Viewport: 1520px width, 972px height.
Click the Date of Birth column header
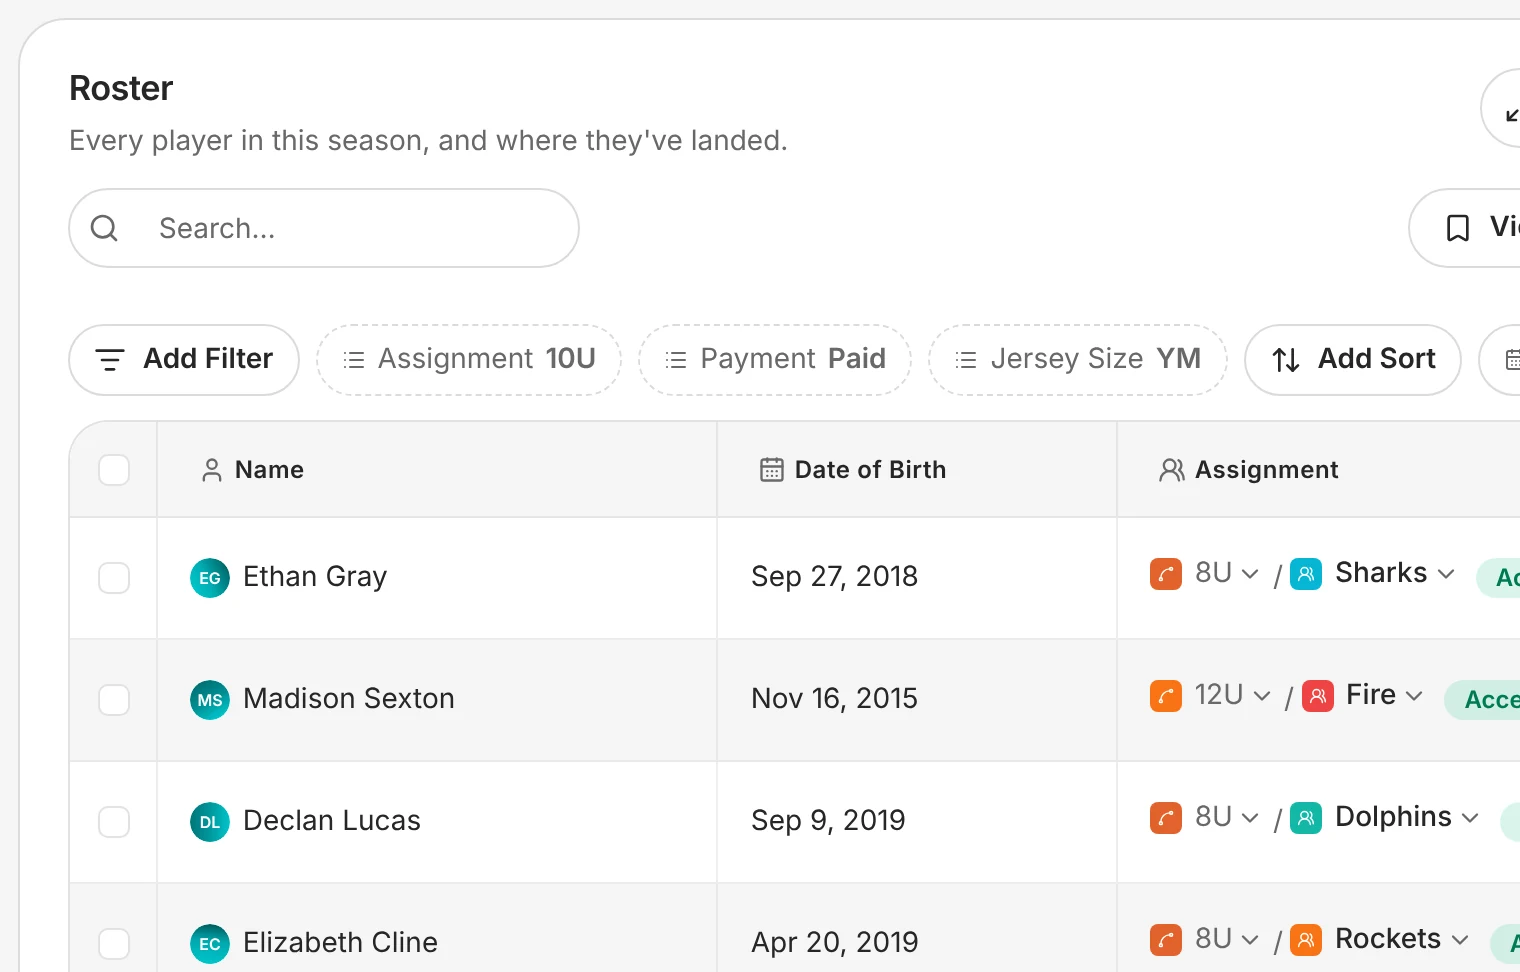[917, 470]
